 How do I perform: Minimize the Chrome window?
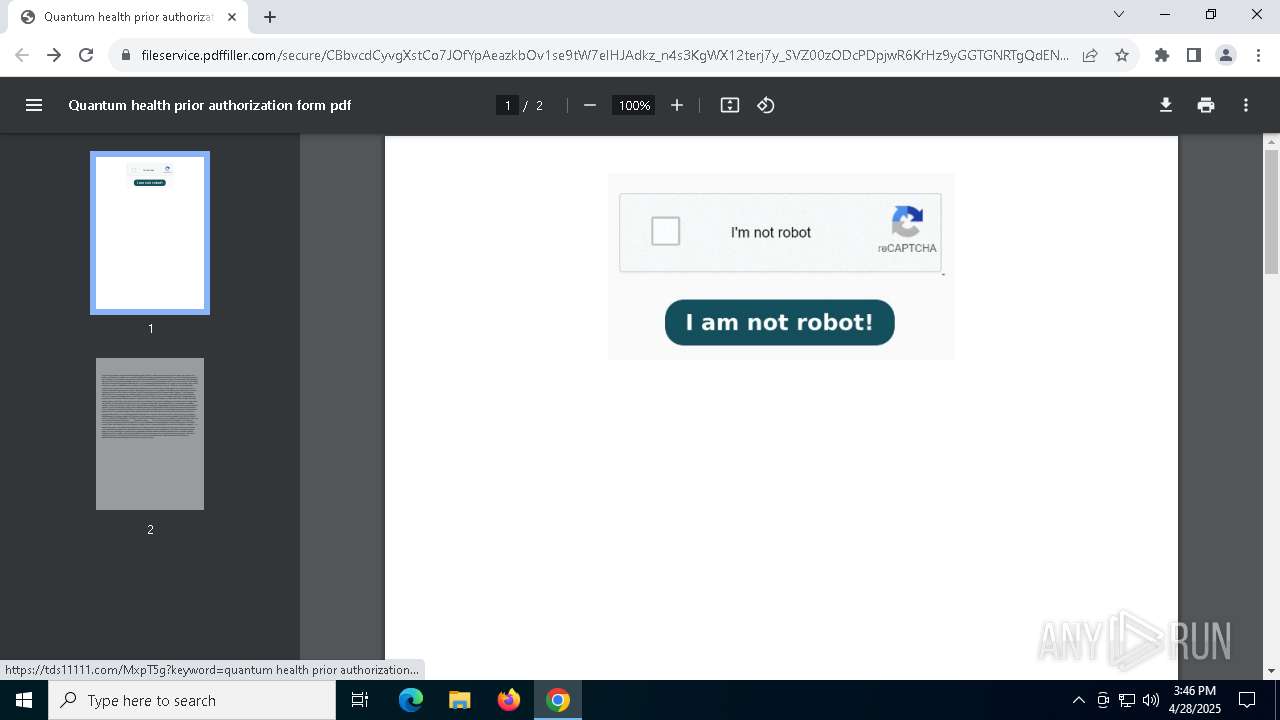1165,14
